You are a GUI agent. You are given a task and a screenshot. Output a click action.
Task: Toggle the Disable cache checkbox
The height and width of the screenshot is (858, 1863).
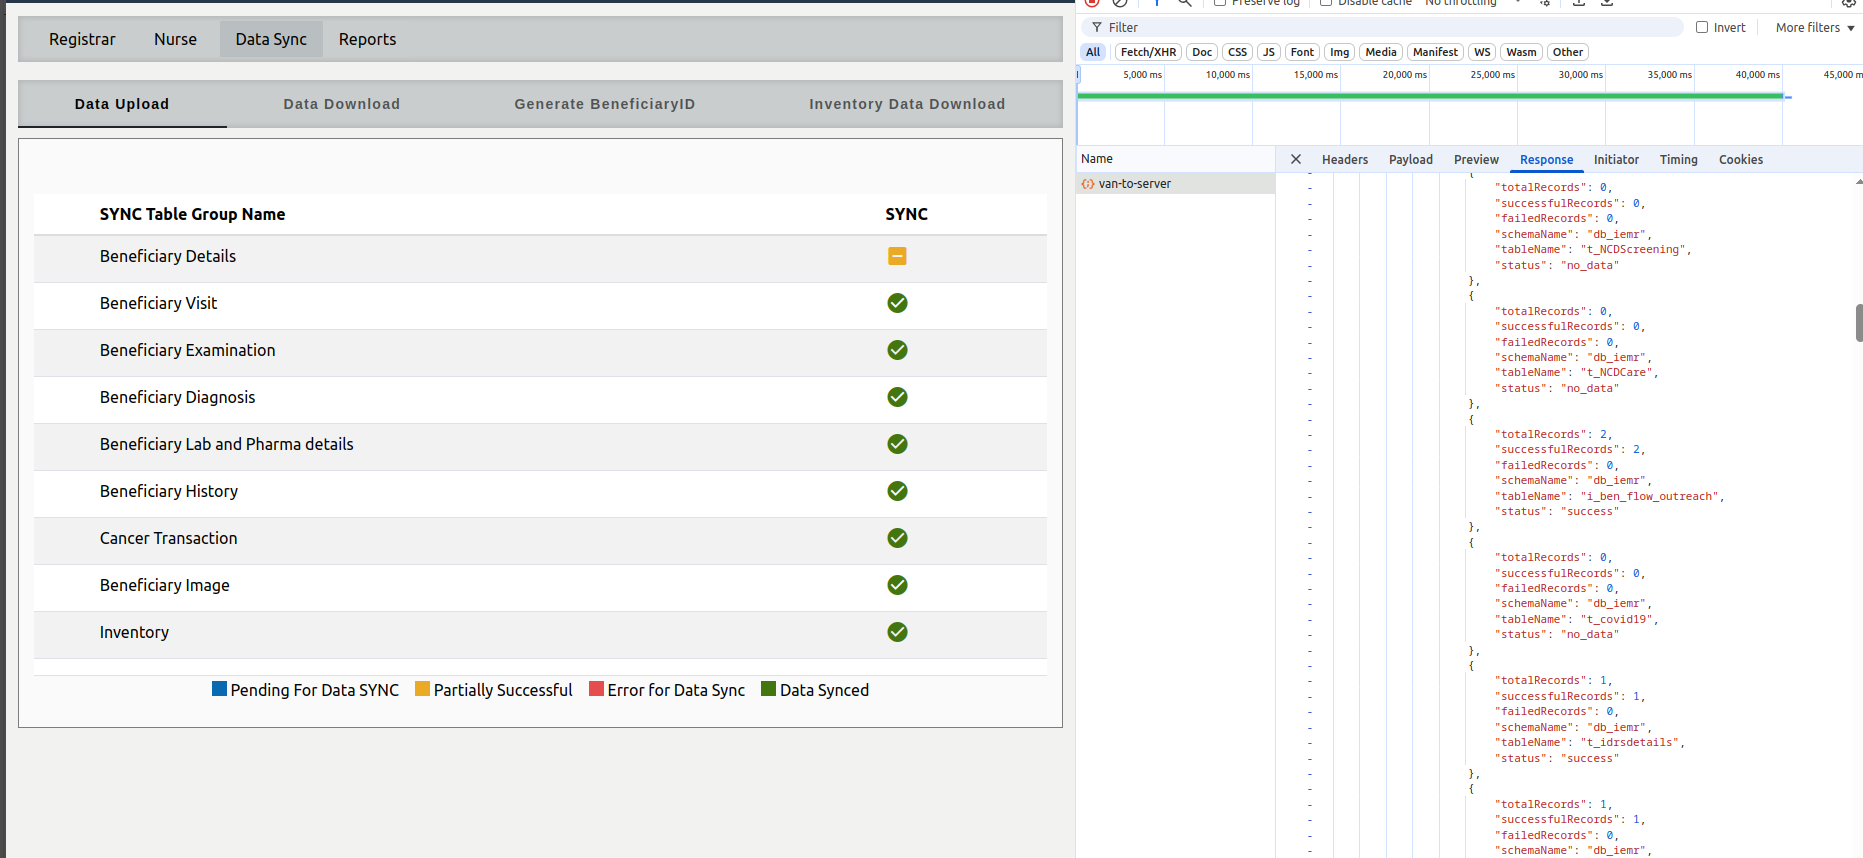pos(1326,3)
